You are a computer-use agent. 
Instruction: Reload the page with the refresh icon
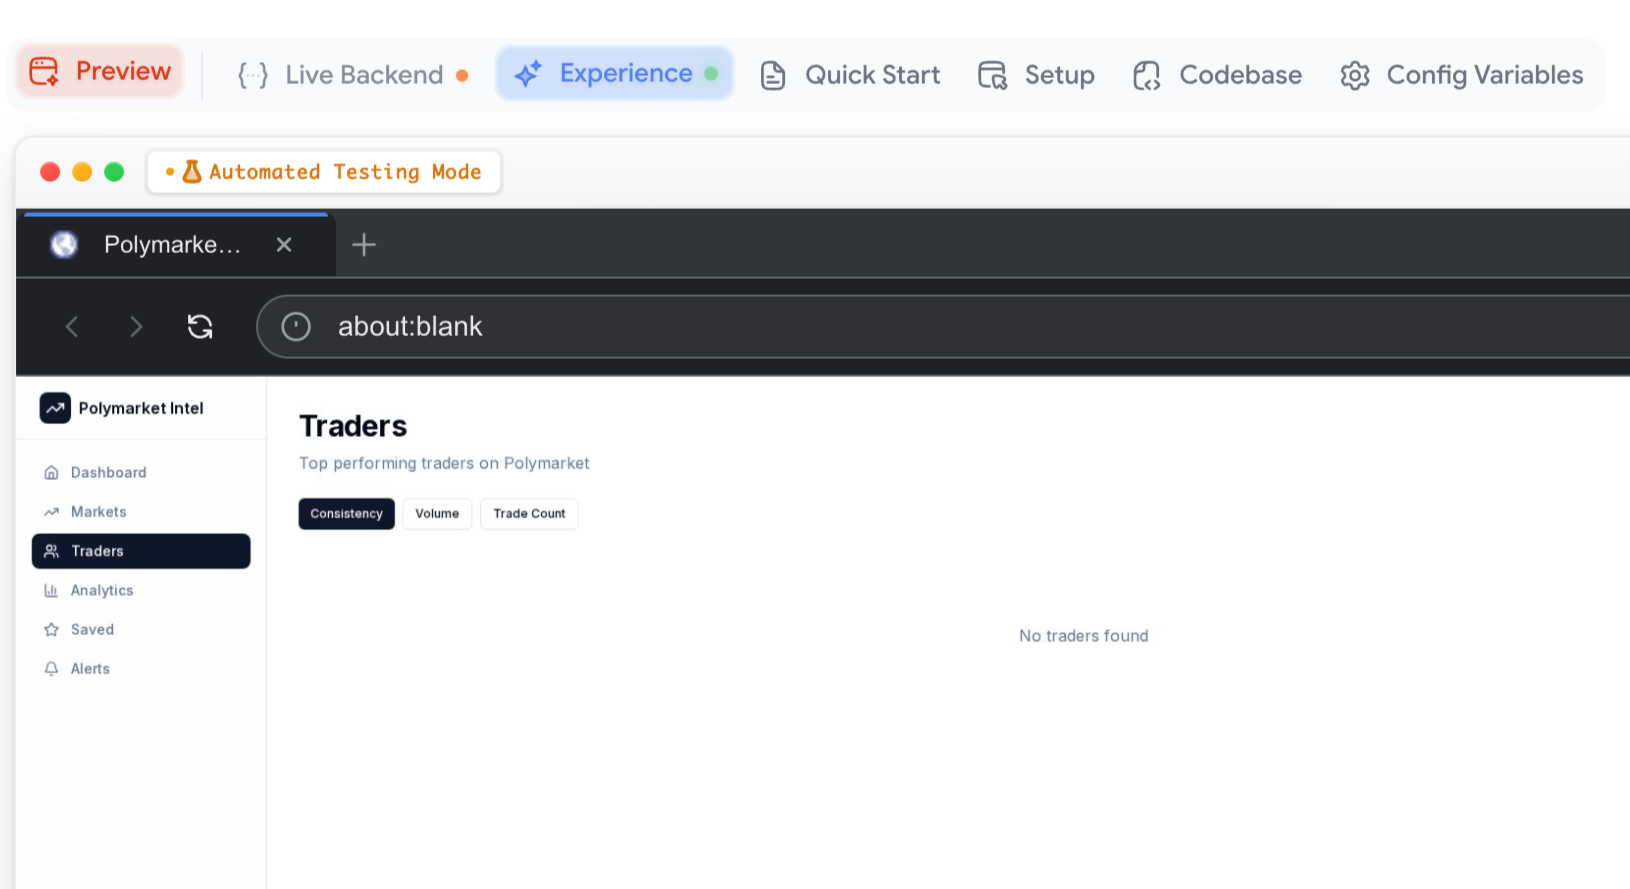[200, 327]
